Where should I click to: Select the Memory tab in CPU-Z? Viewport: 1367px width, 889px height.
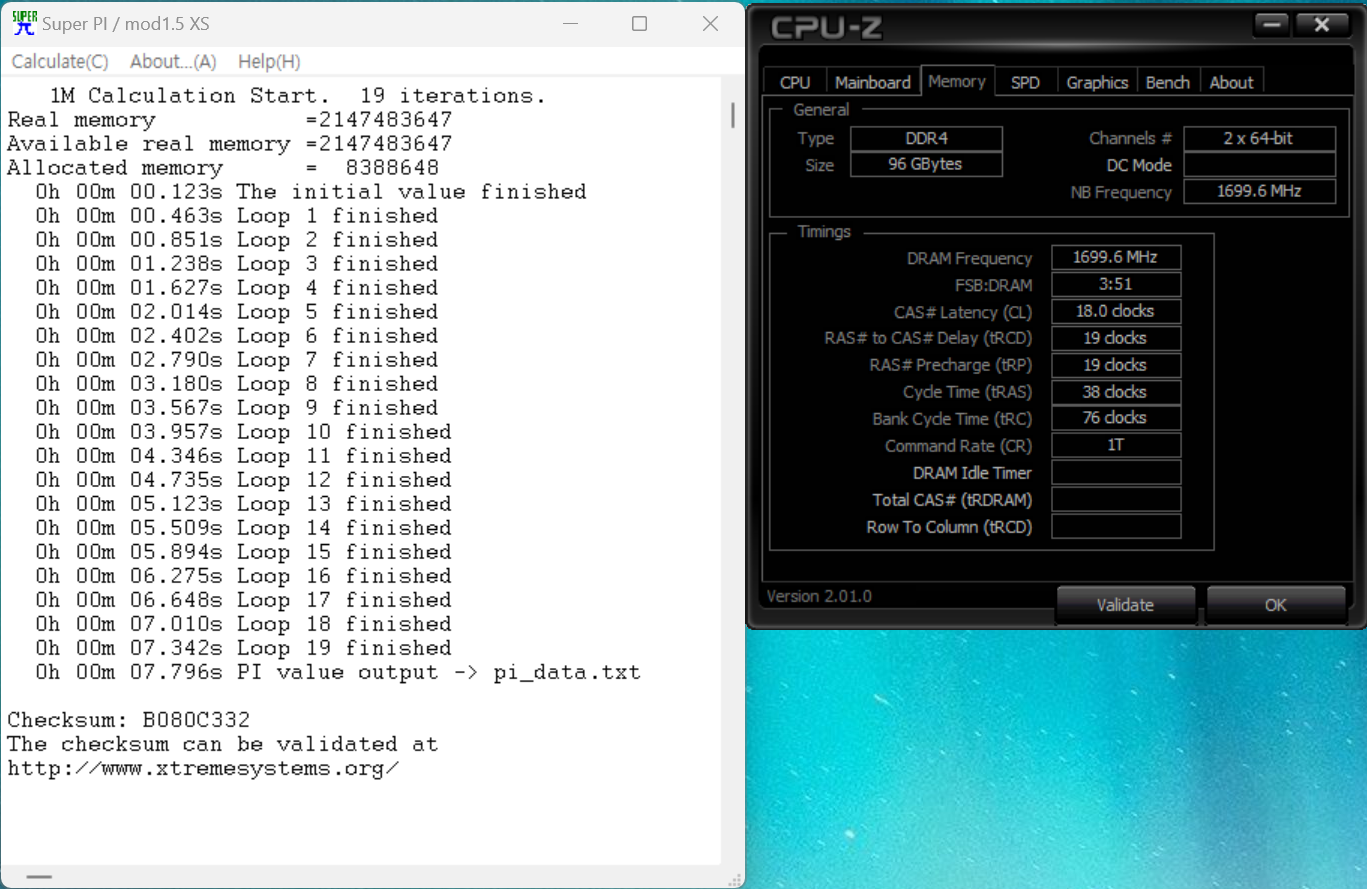[x=957, y=81]
